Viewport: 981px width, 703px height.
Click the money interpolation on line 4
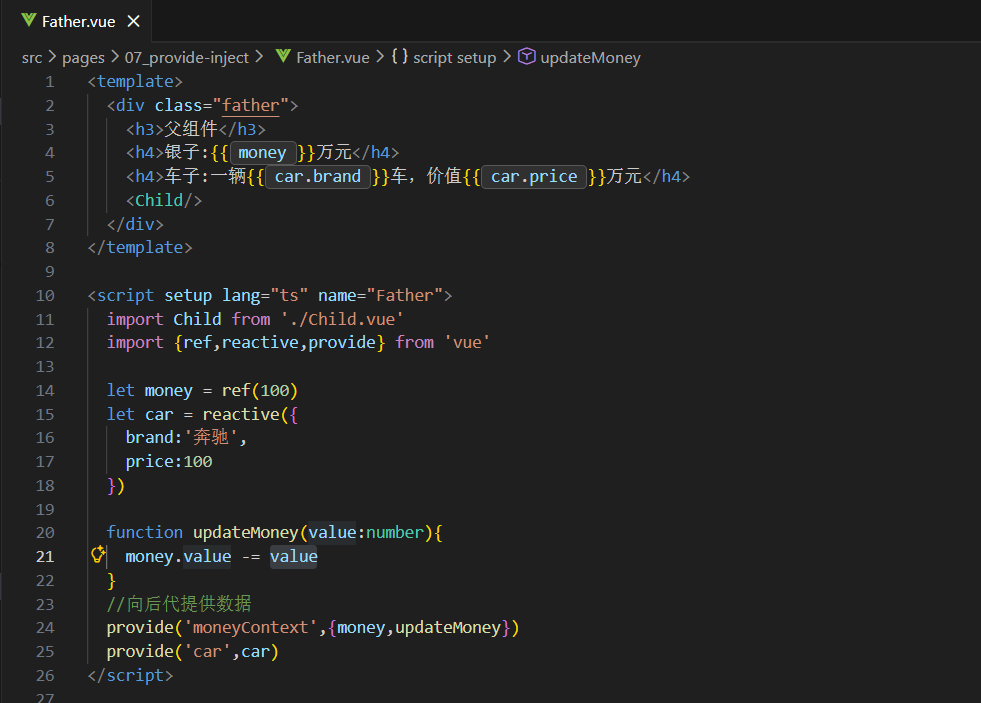(x=262, y=153)
